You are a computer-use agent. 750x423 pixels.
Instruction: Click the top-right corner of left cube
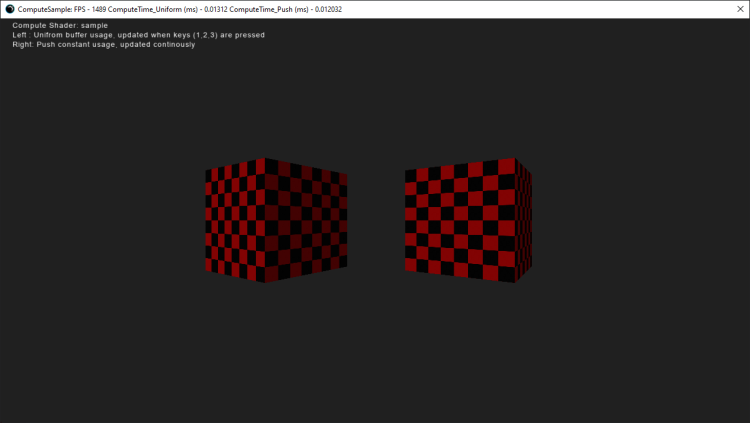[x=347, y=173]
